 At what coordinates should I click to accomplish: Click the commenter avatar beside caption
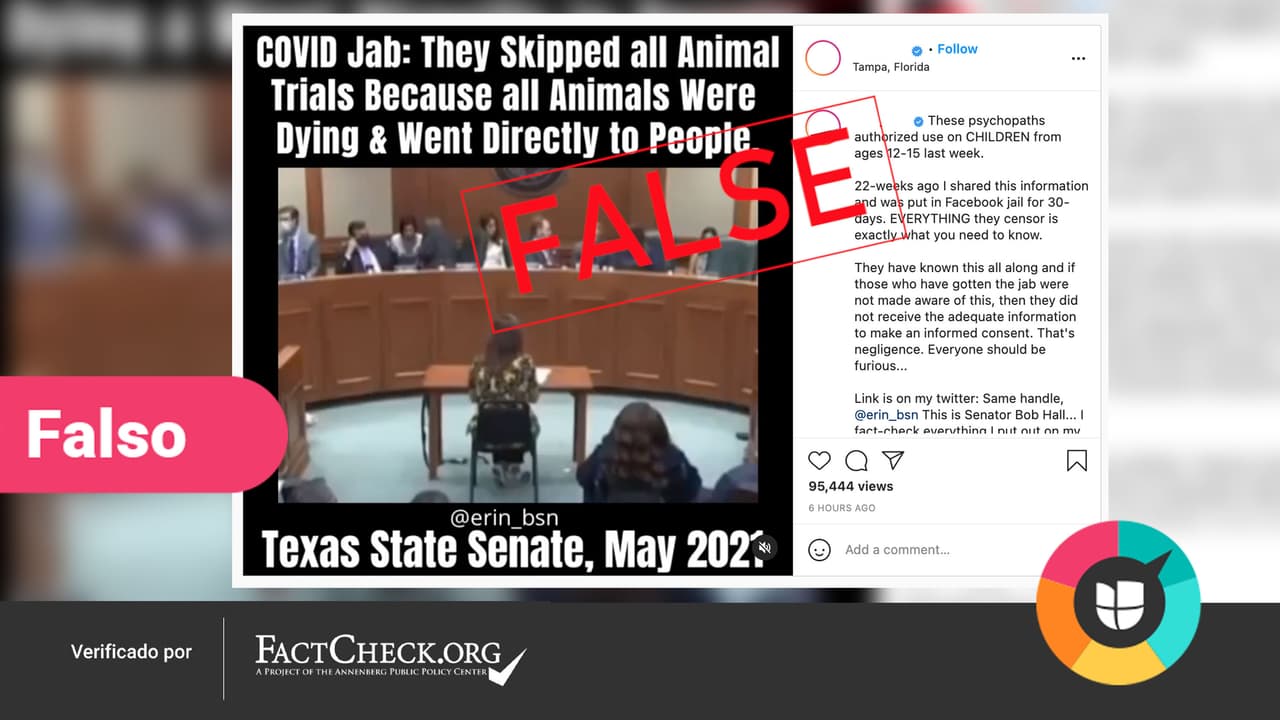click(823, 127)
